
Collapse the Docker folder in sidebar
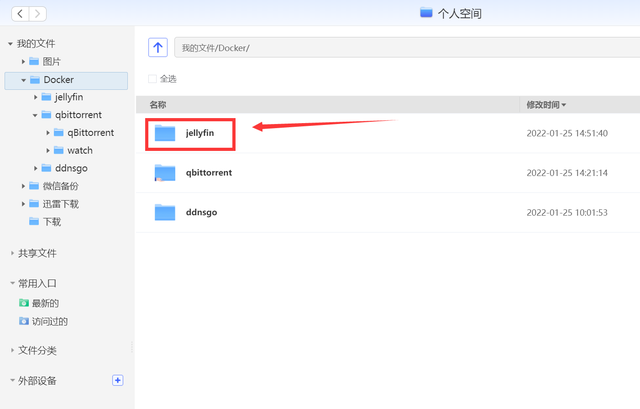(23, 80)
